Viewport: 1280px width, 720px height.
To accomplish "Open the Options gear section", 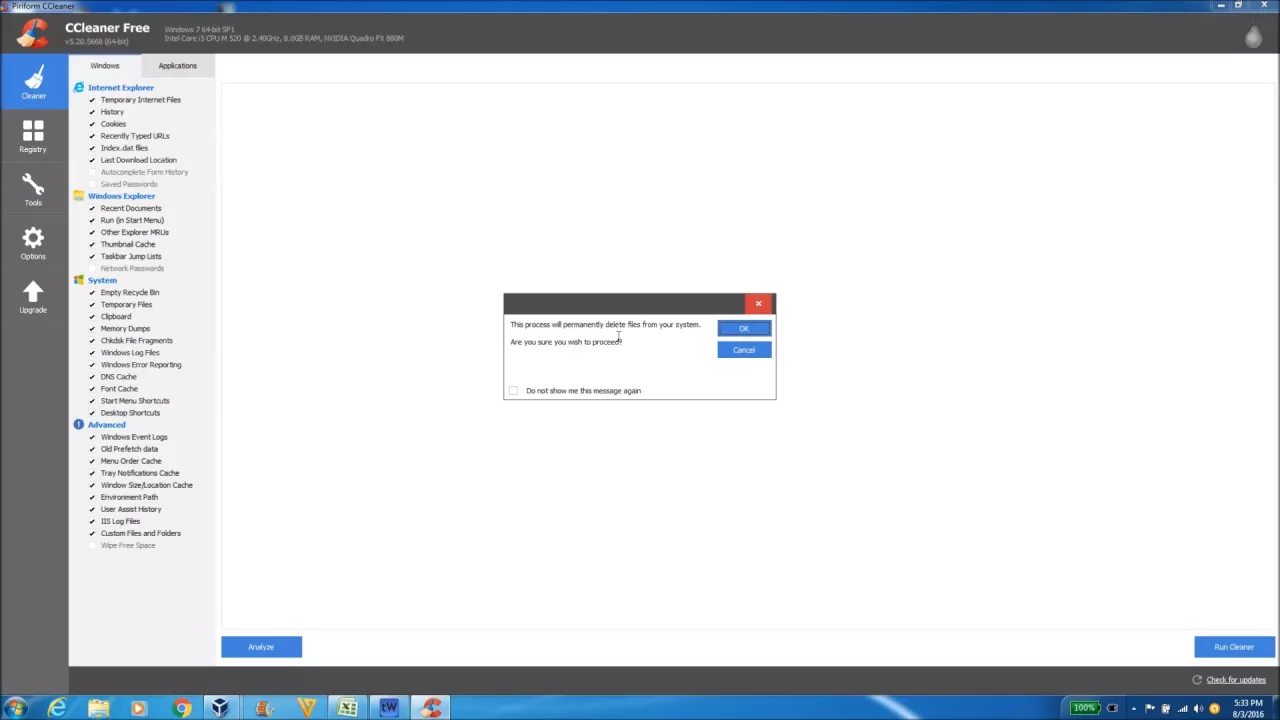I will [33, 244].
